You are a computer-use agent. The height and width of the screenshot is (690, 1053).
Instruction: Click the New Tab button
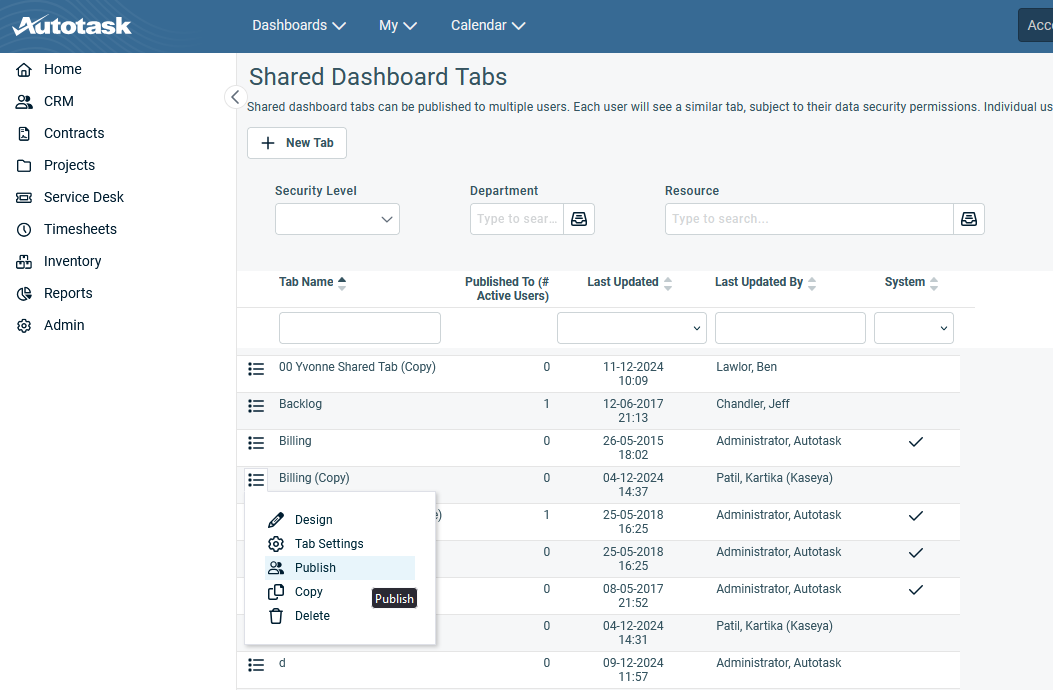[x=297, y=143]
